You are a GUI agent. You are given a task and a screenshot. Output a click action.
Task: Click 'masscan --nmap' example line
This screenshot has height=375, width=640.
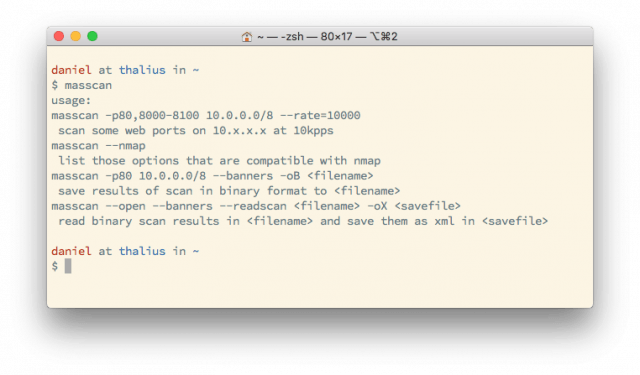point(98,146)
